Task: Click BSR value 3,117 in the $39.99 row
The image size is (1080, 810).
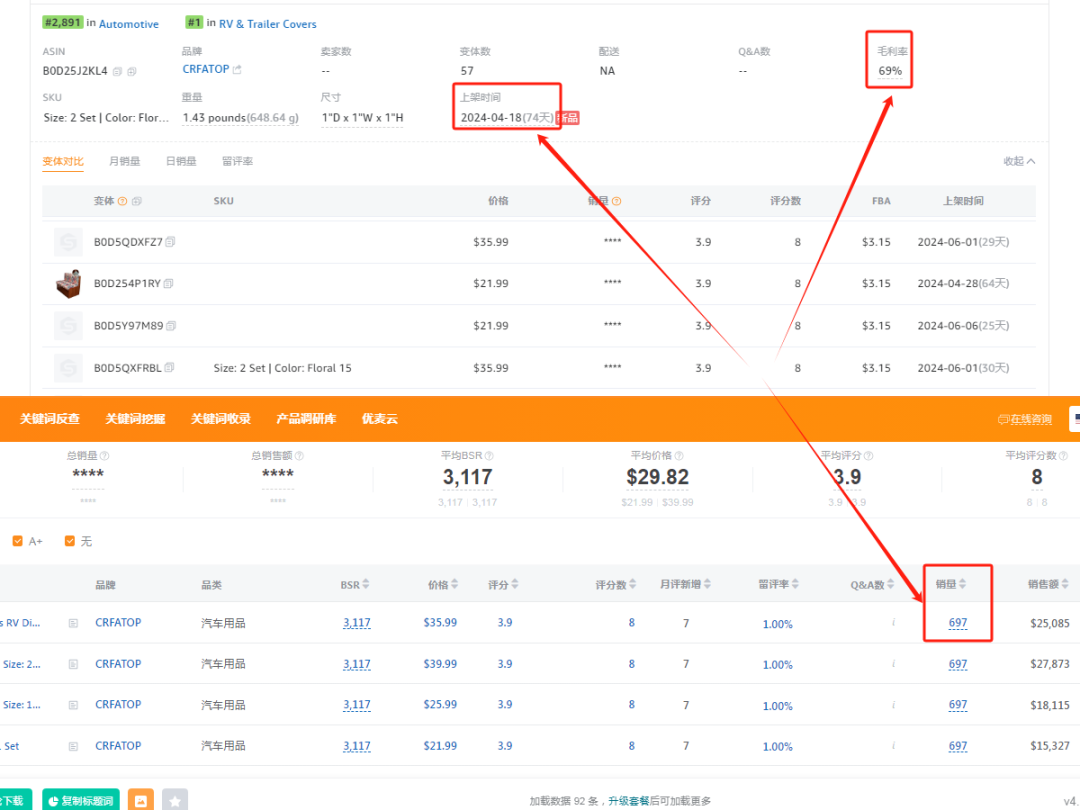Action: coord(357,664)
